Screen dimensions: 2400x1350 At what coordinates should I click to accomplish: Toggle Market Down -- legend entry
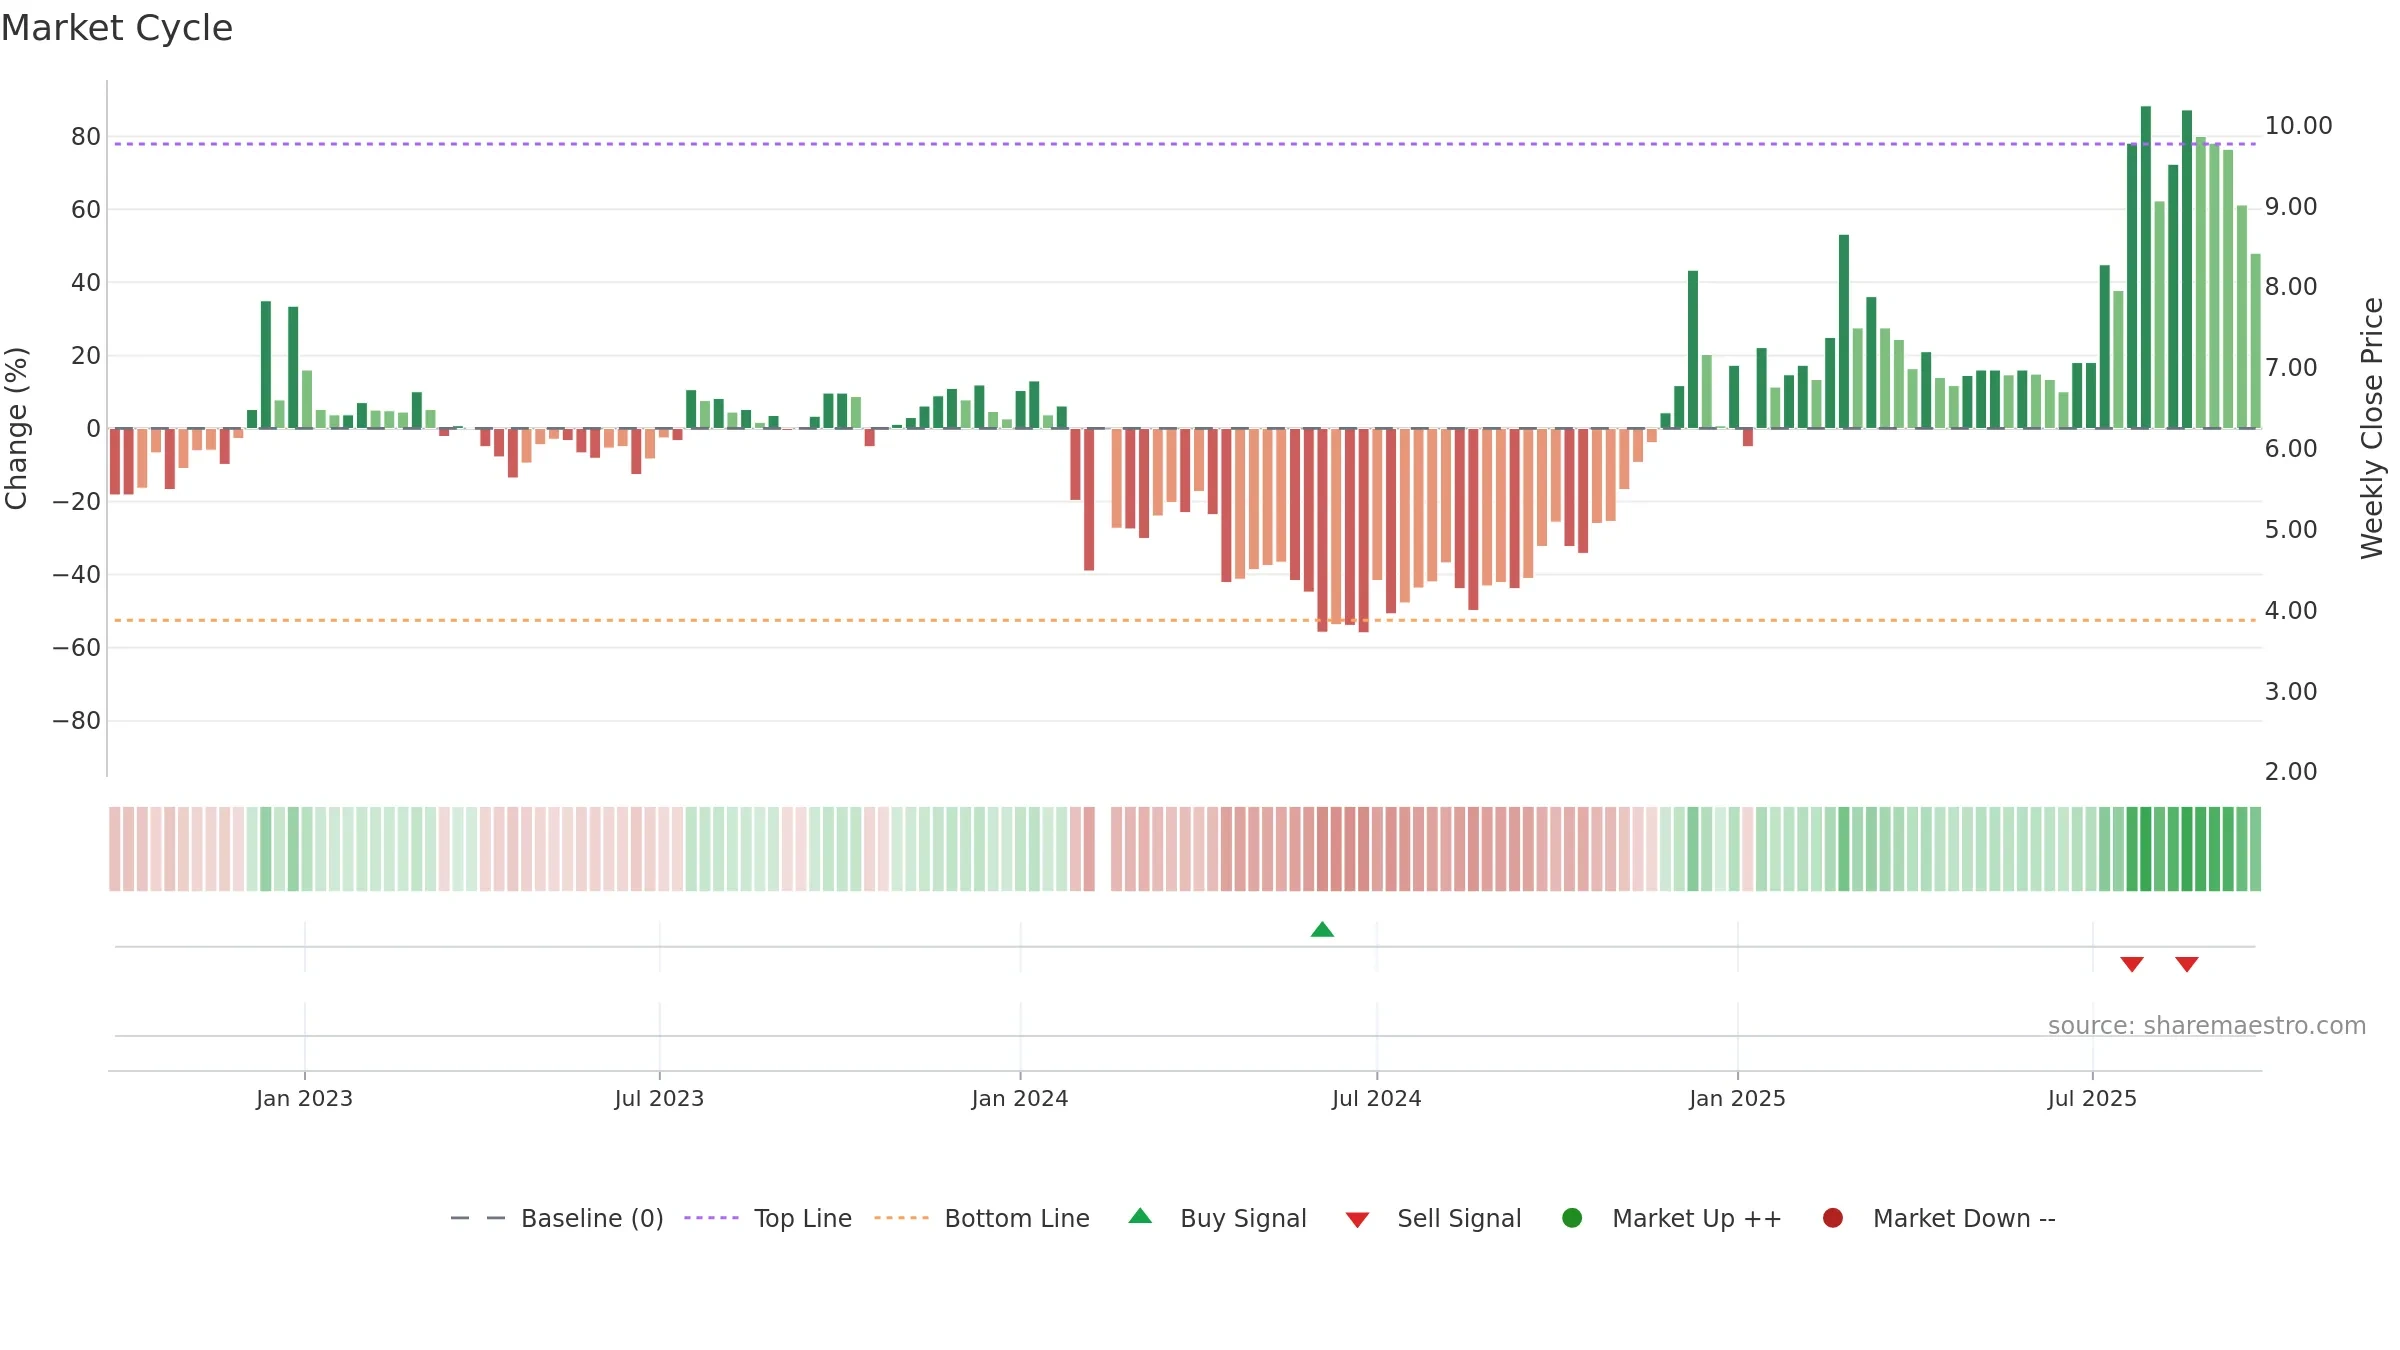pos(1939,1218)
